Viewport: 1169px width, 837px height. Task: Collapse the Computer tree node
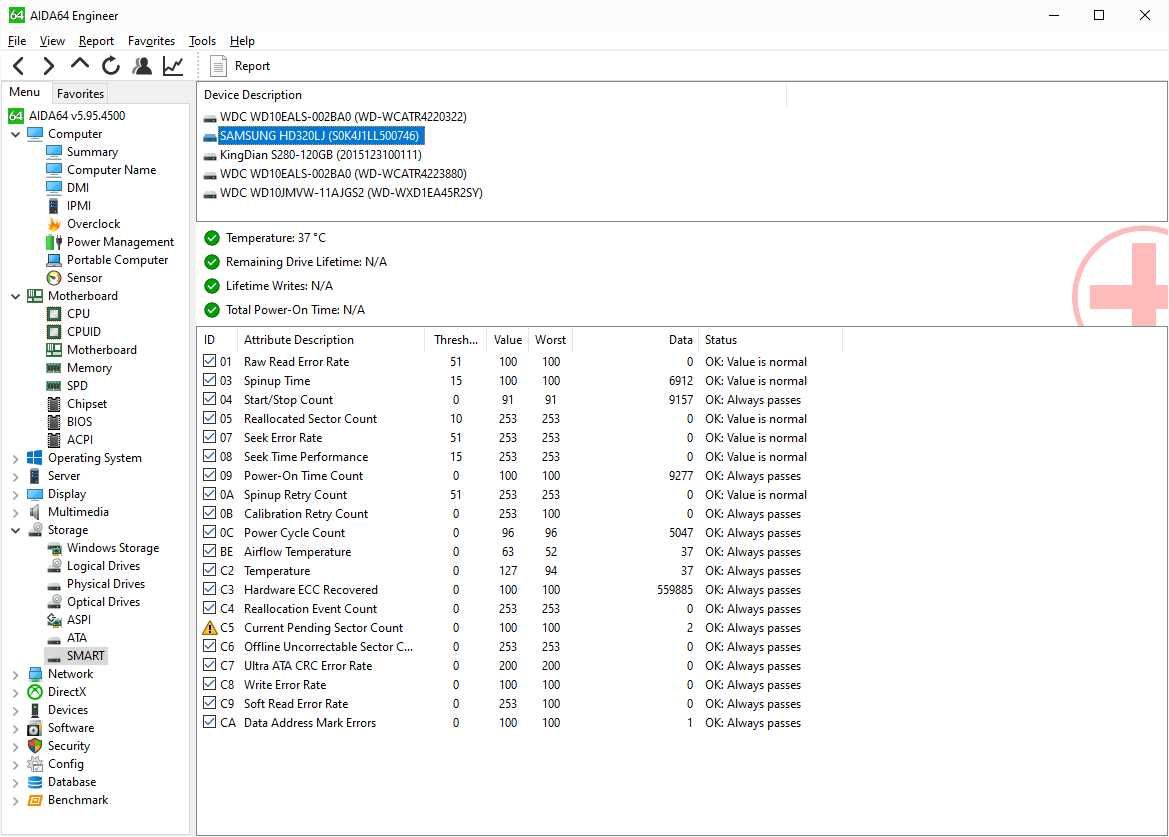point(16,134)
